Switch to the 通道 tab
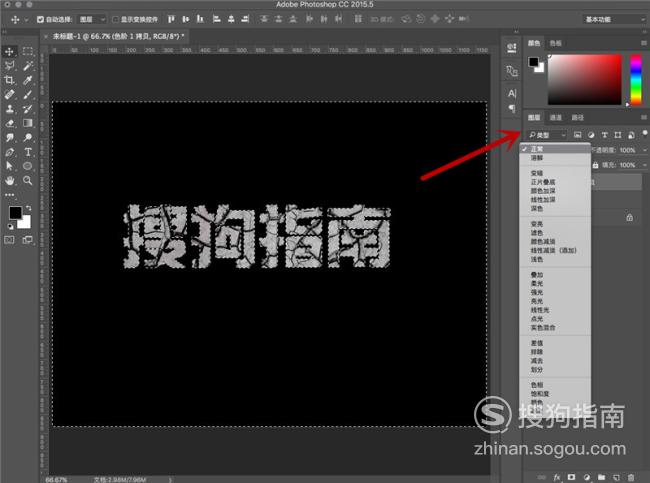The image size is (650, 483). 555,118
